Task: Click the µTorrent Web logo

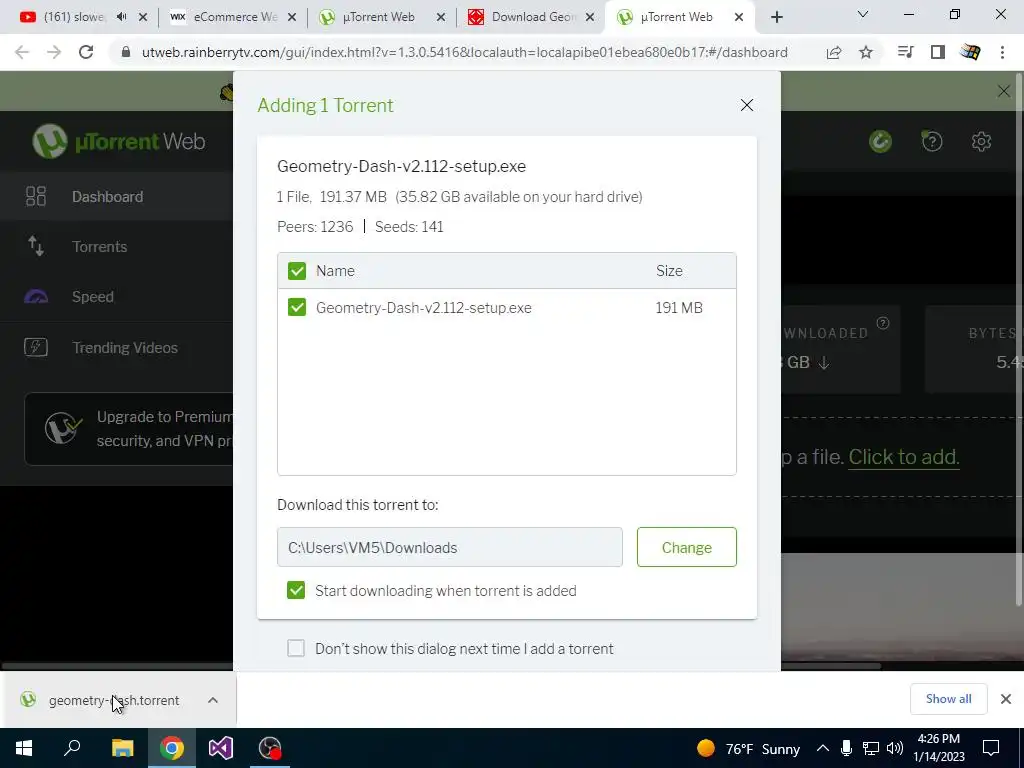Action: 119,141
